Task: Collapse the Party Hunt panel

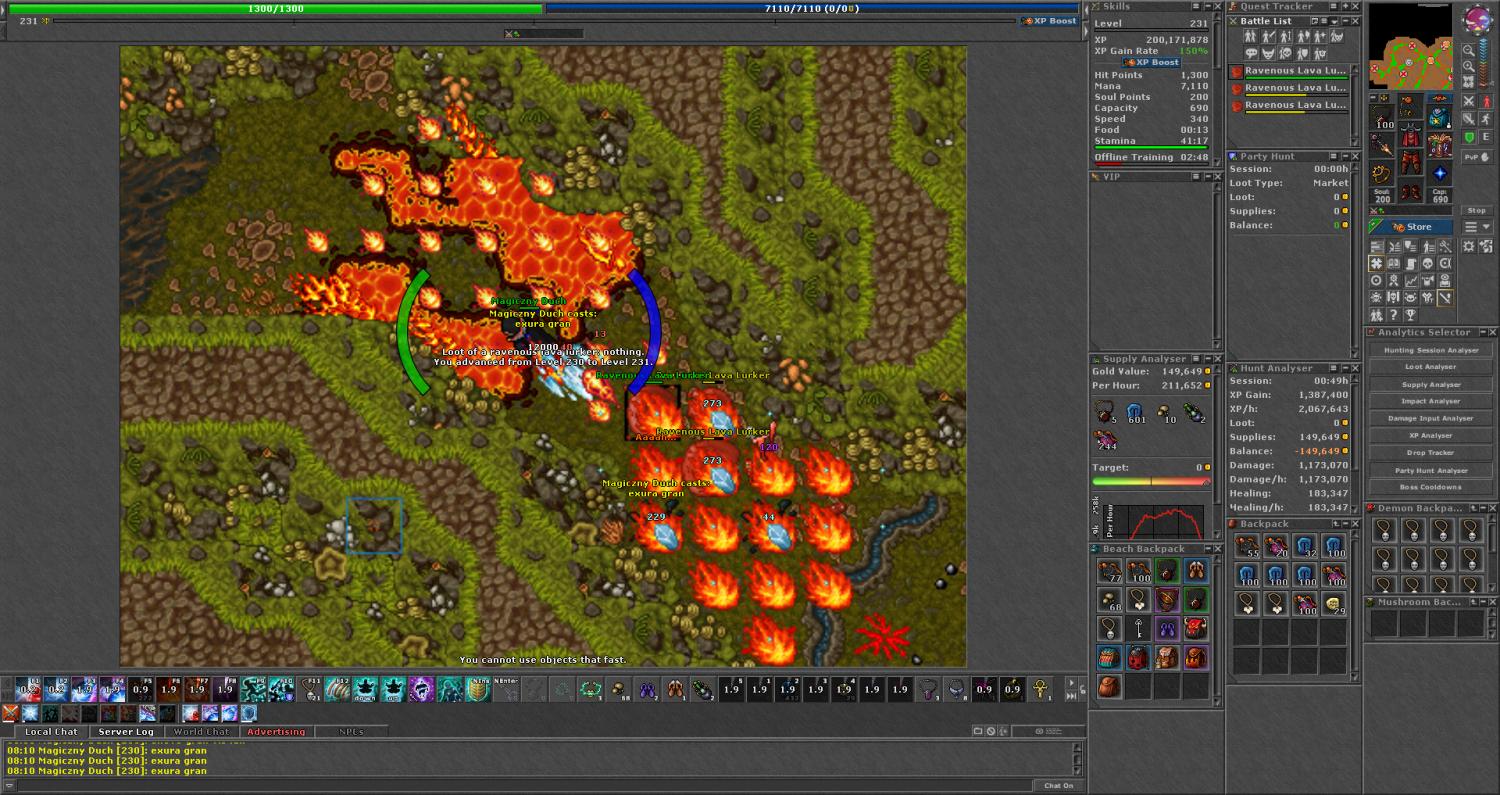Action: point(1343,157)
